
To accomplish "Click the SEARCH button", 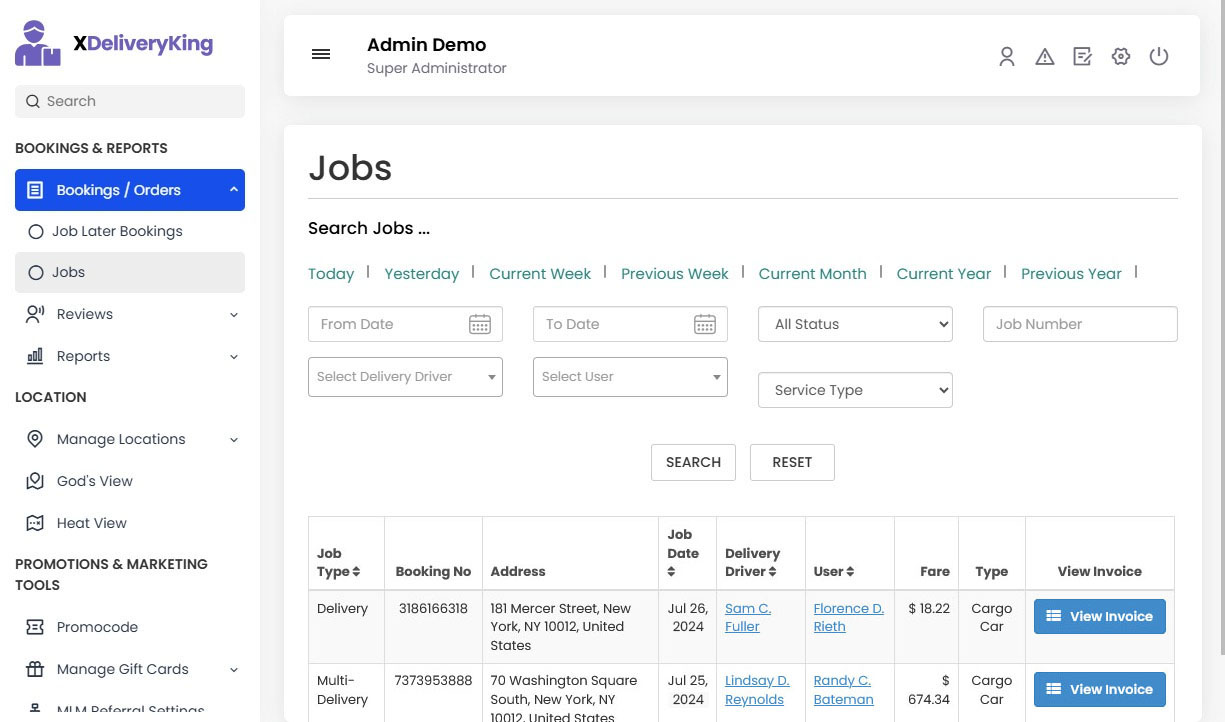I will [x=693, y=462].
